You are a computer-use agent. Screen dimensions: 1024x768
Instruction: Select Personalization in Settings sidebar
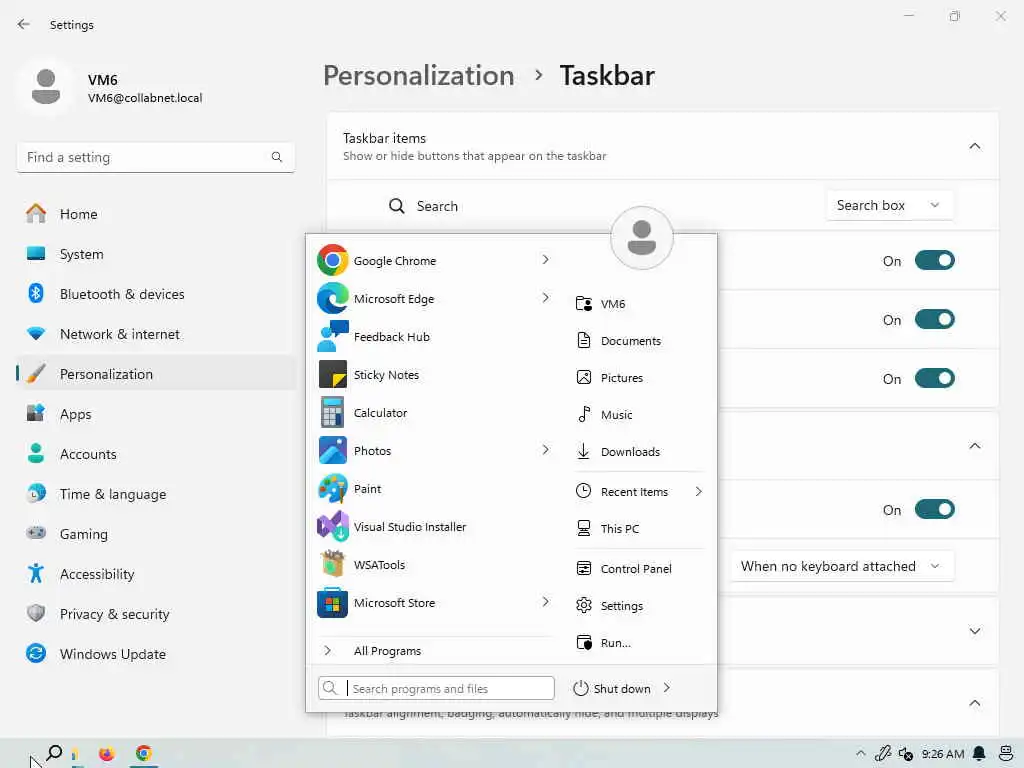(155, 374)
